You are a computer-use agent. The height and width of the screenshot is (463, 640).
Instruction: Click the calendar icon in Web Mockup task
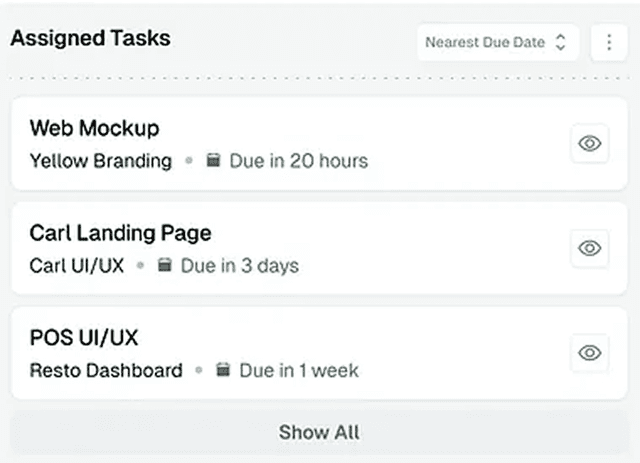(x=213, y=160)
